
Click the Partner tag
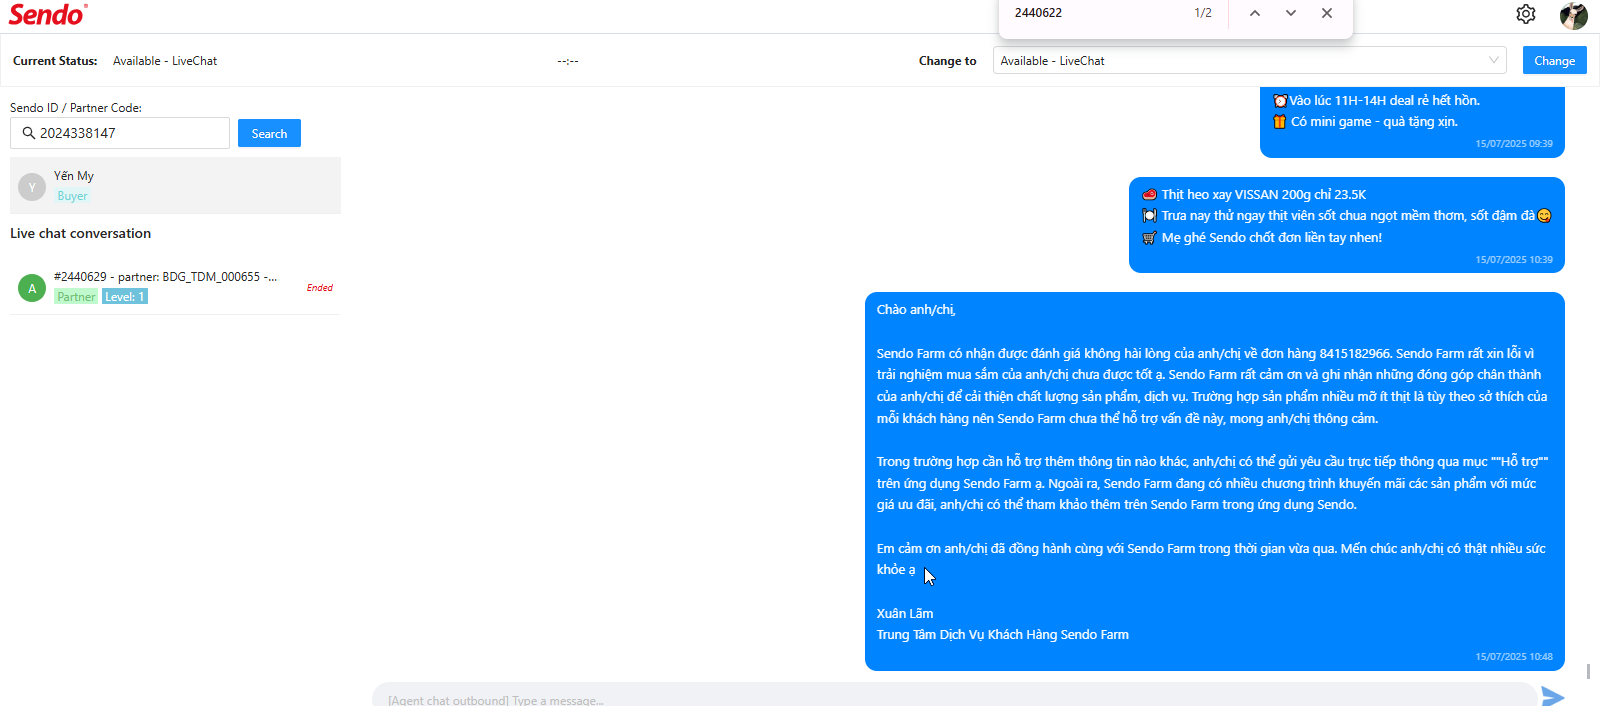(x=76, y=297)
